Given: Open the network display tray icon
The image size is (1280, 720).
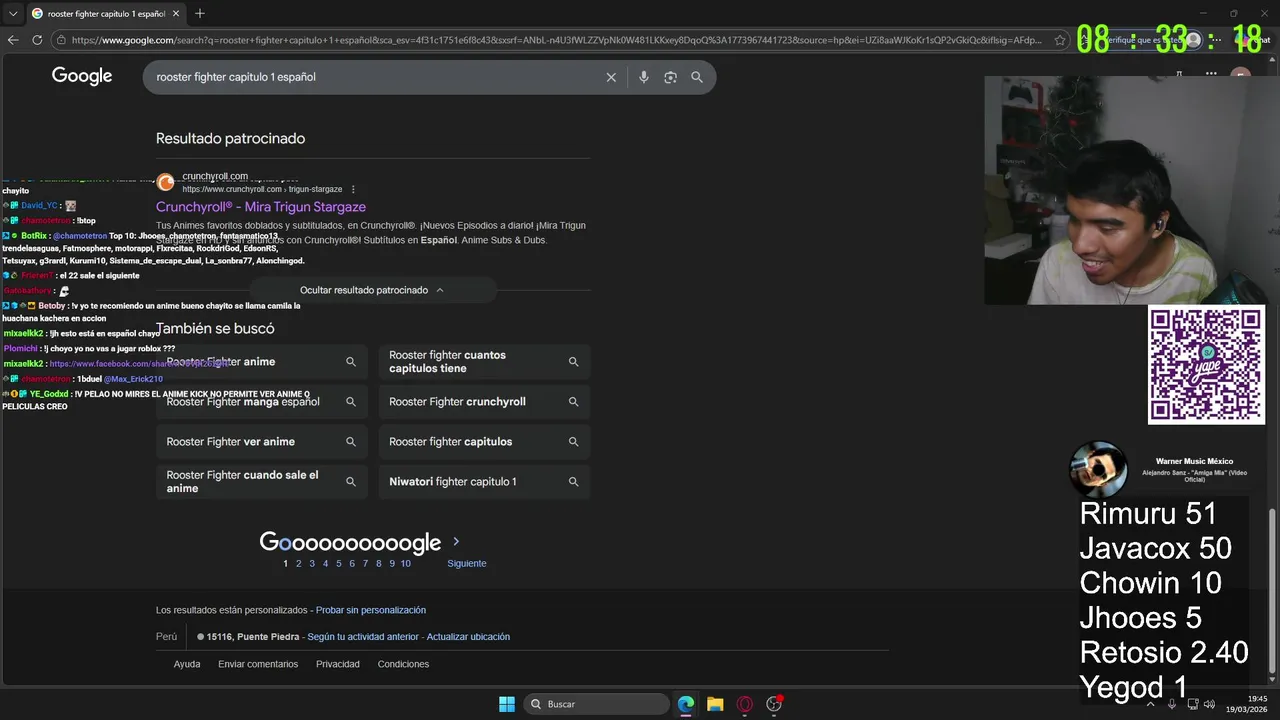Looking at the screenshot, I should click(1193, 704).
